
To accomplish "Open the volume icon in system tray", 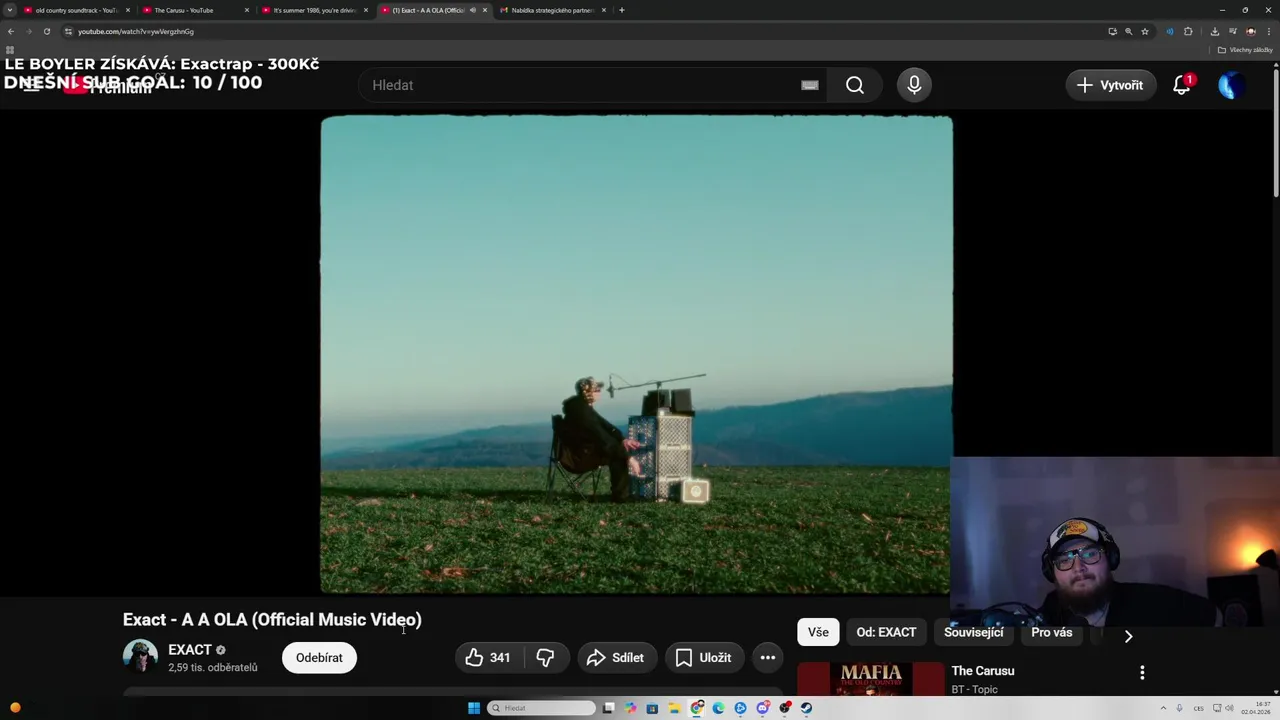I will pos(1230,708).
